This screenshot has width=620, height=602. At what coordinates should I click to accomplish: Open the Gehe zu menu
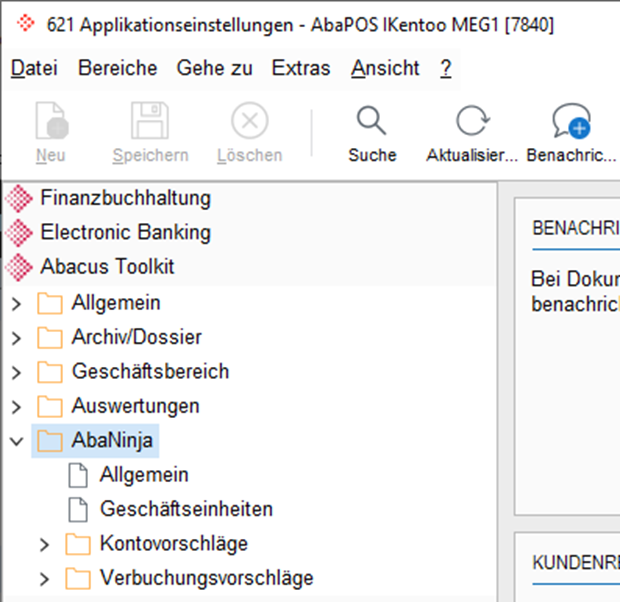pos(214,68)
